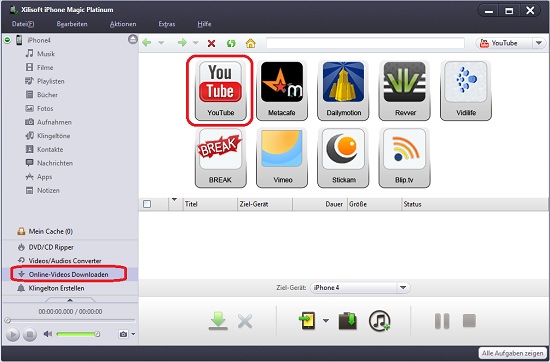550x362 pixels.
Task: Click the URL address input field
Action: (x=365, y=43)
